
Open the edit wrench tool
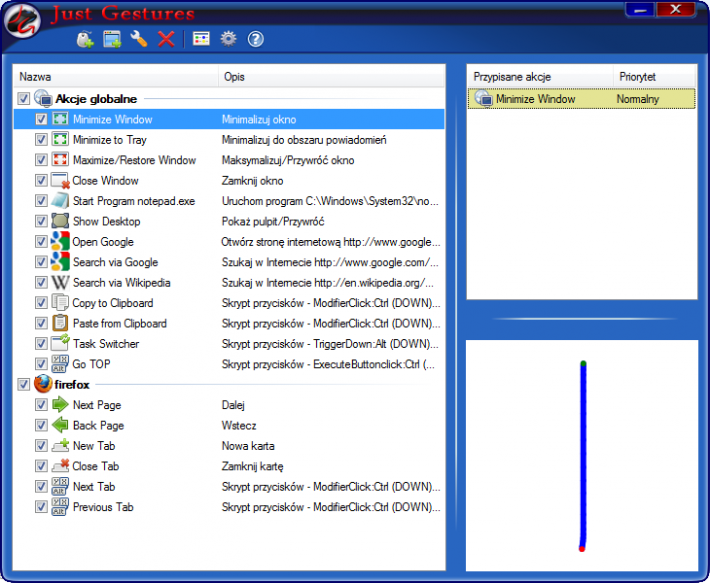pyautogui.click(x=139, y=39)
